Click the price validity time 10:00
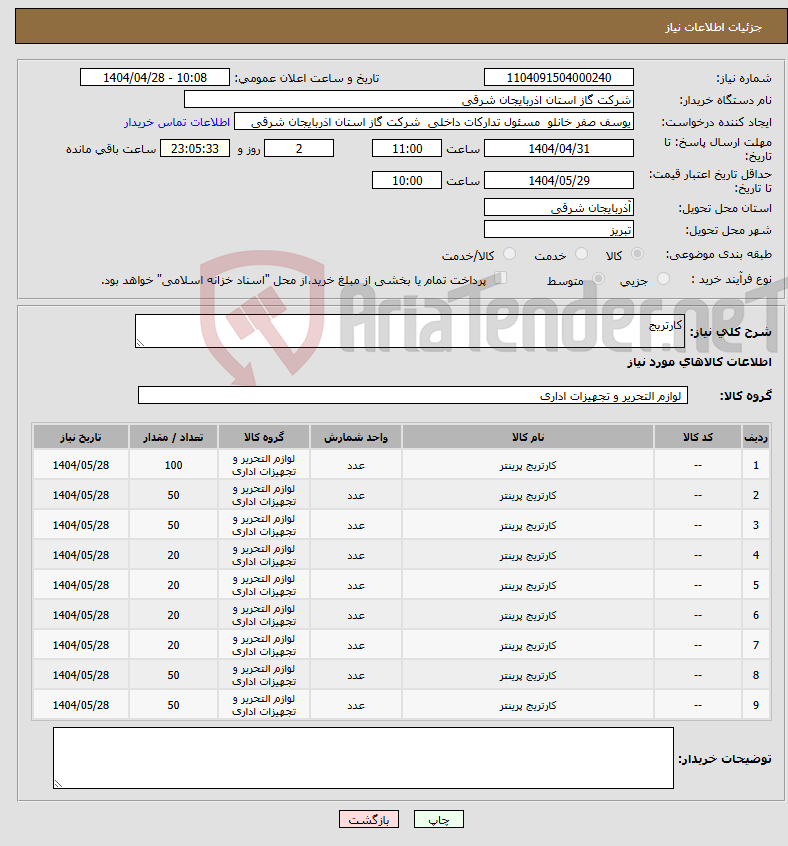Viewport: 788px width, 846px height. tap(407, 180)
